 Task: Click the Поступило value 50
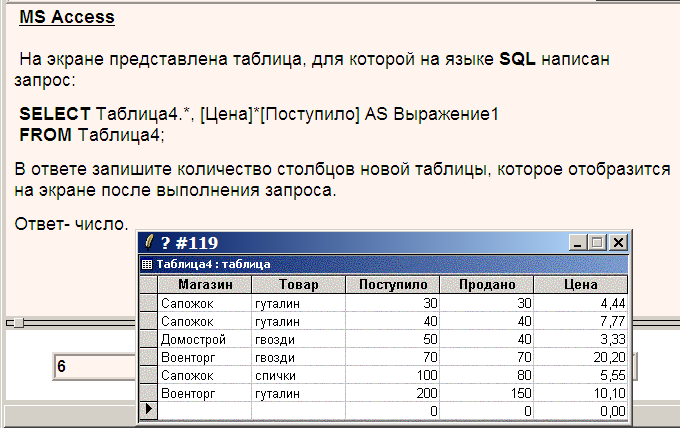click(x=392, y=340)
